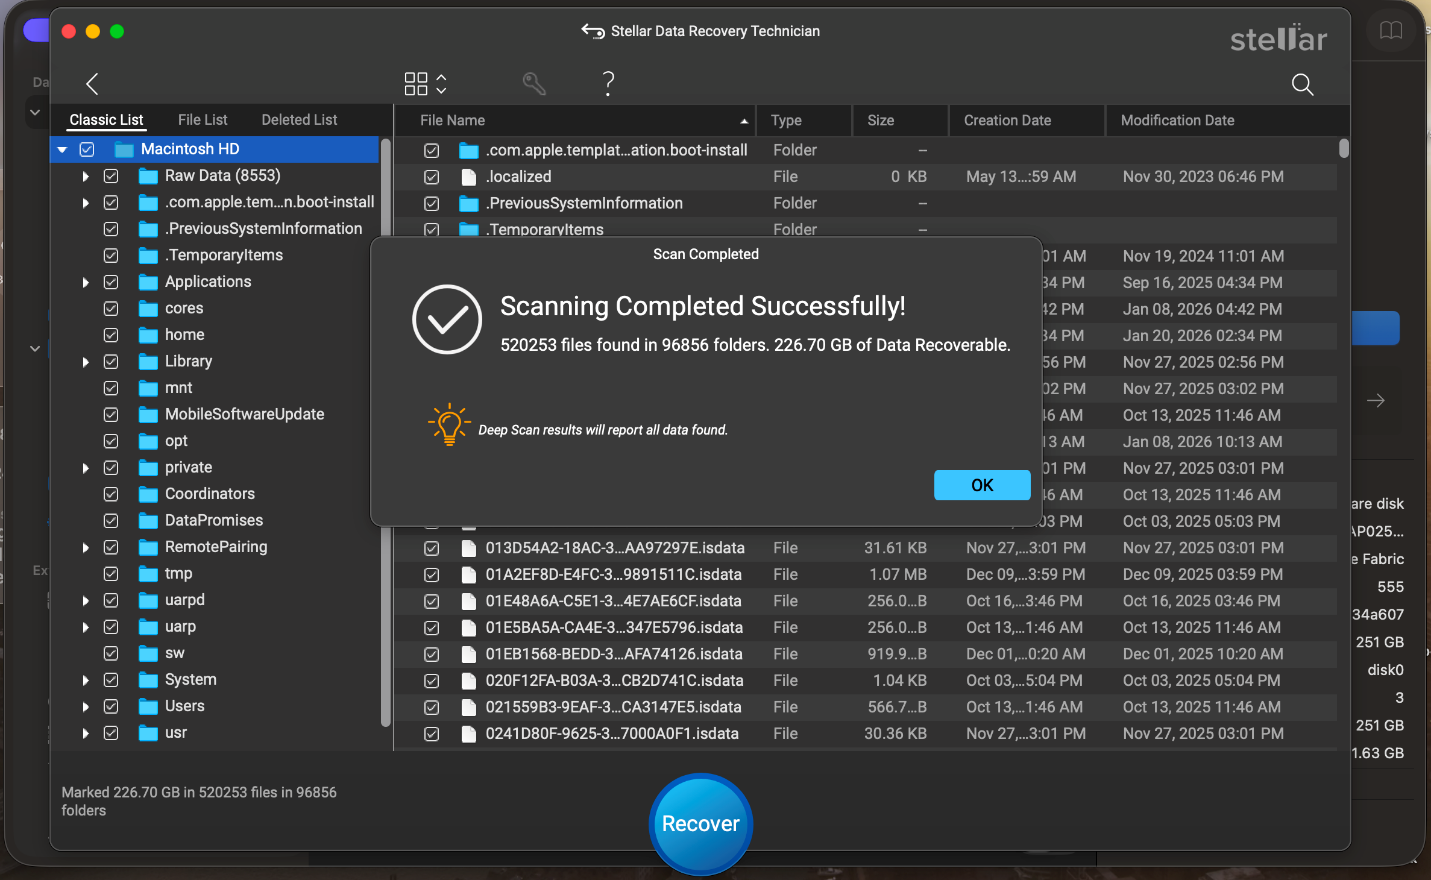The height and width of the screenshot is (880, 1431).
Task: Sort by the Modification Date column
Action: (x=1177, y=120)
